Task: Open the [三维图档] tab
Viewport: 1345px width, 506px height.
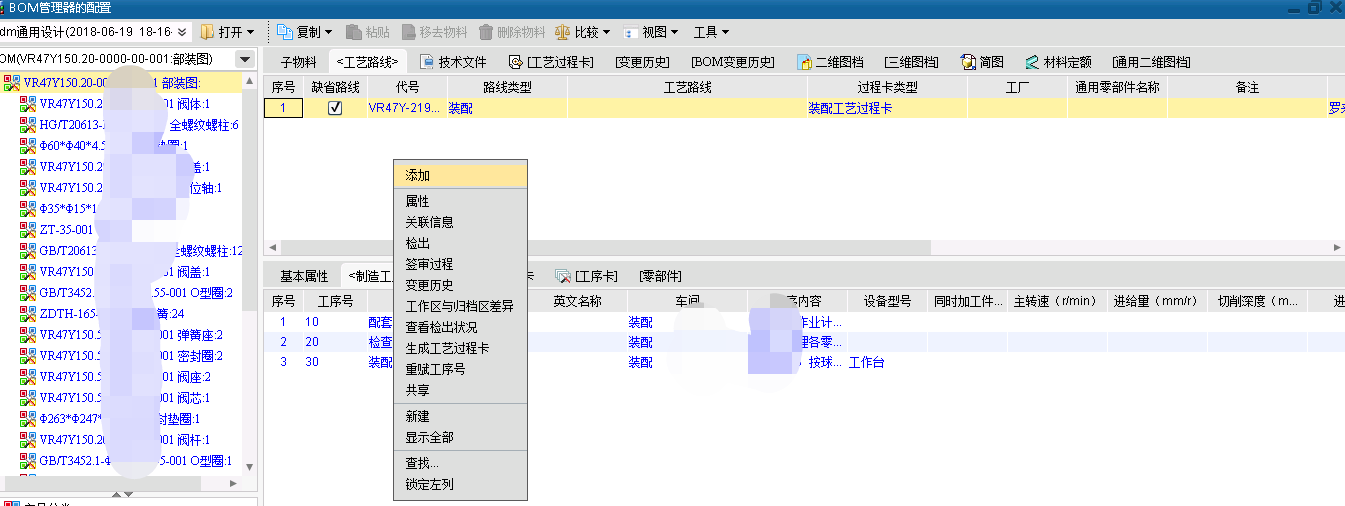Action: point(912,62)
